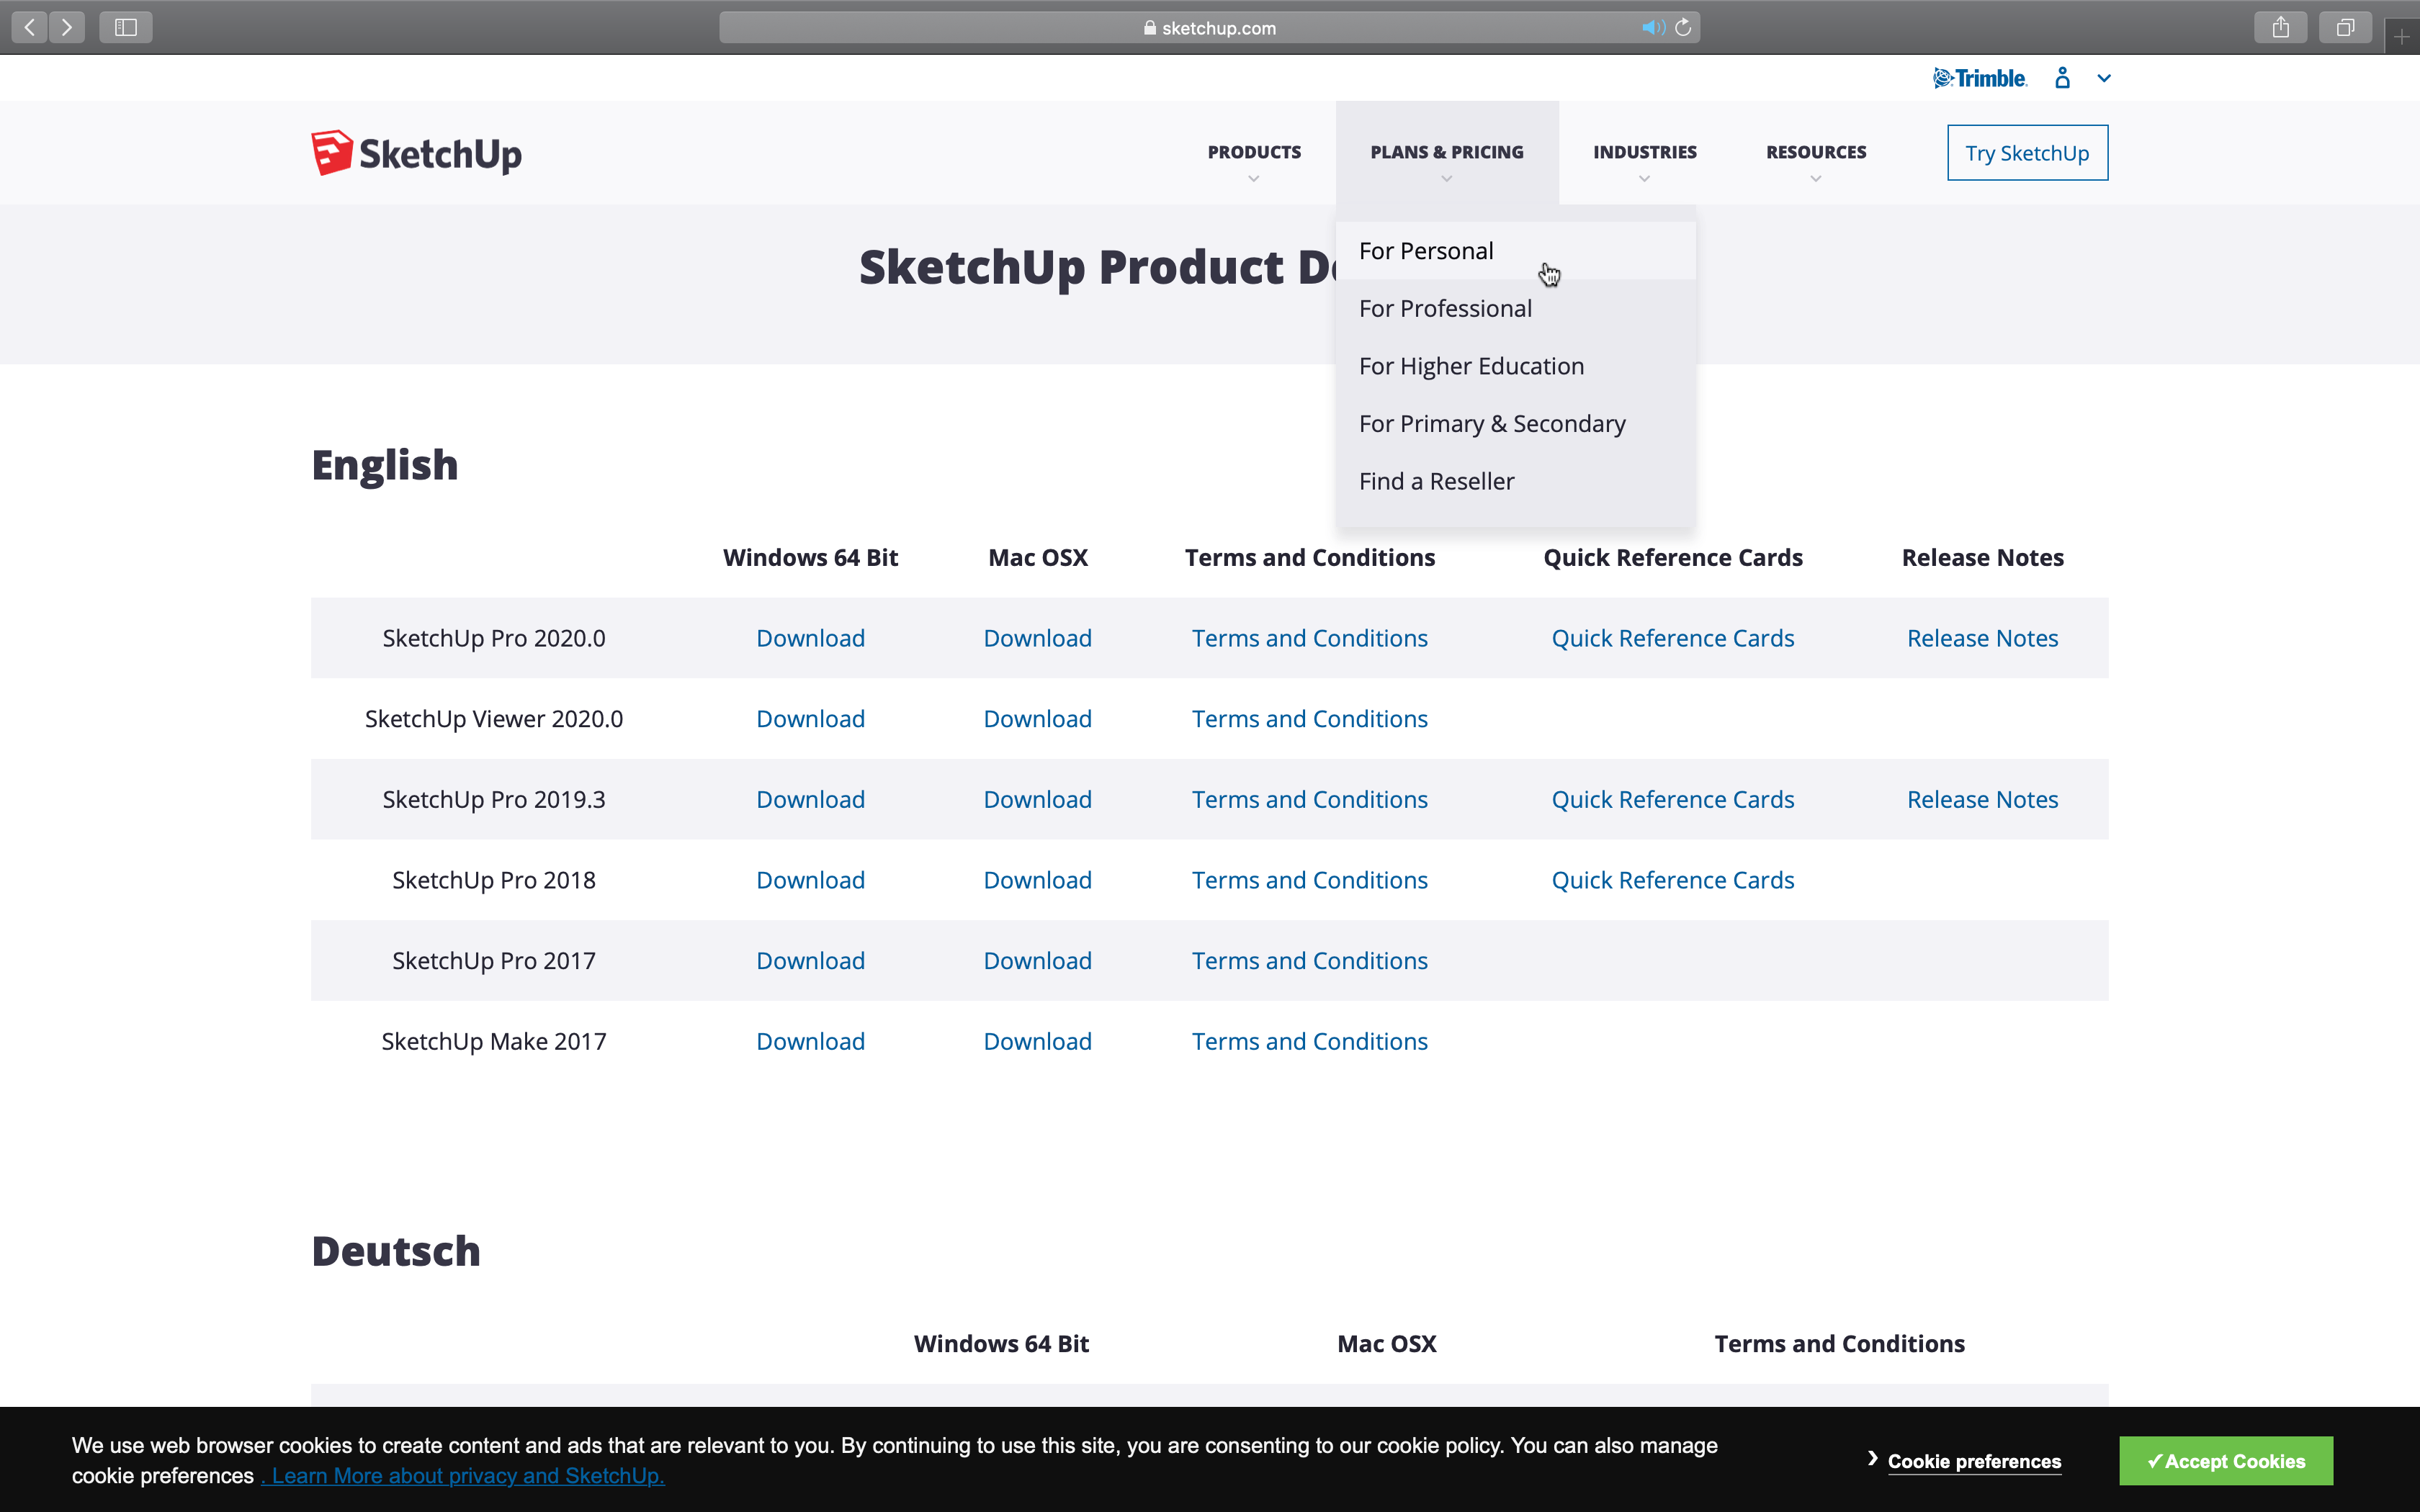Image resolution: width=2420 pixels, height=1512 pixels.
Task: Open Cookie preferences
Action: pyautogui.click(x=1974, y=1461)
